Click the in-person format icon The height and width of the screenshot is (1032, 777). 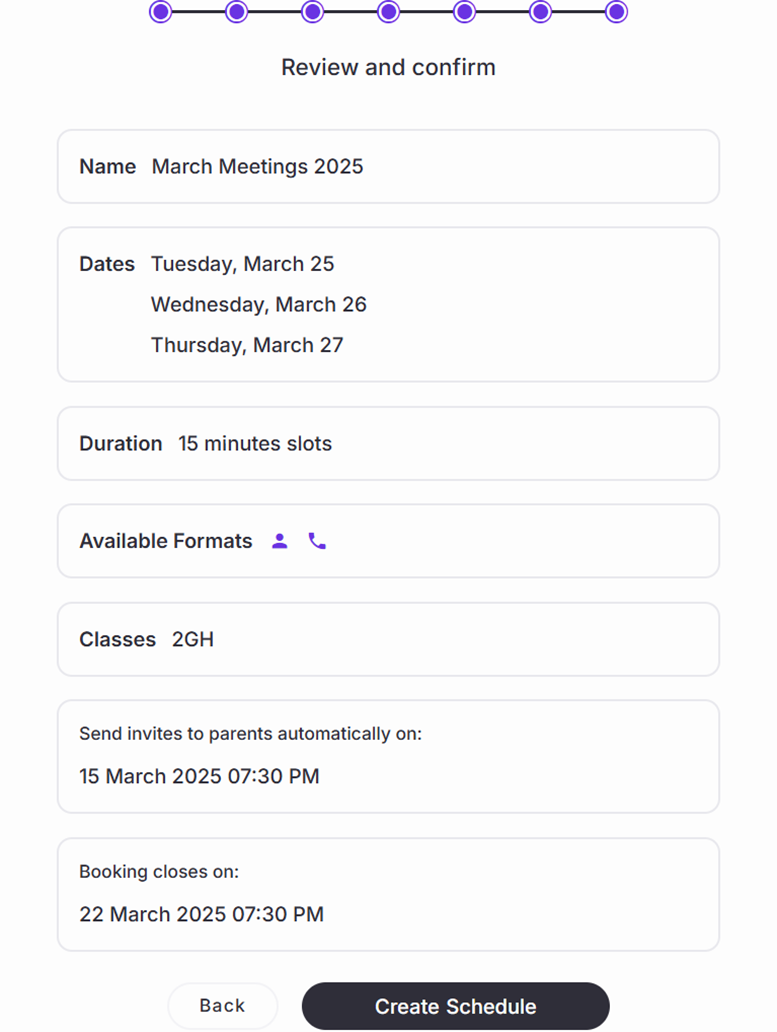(280, 541)
